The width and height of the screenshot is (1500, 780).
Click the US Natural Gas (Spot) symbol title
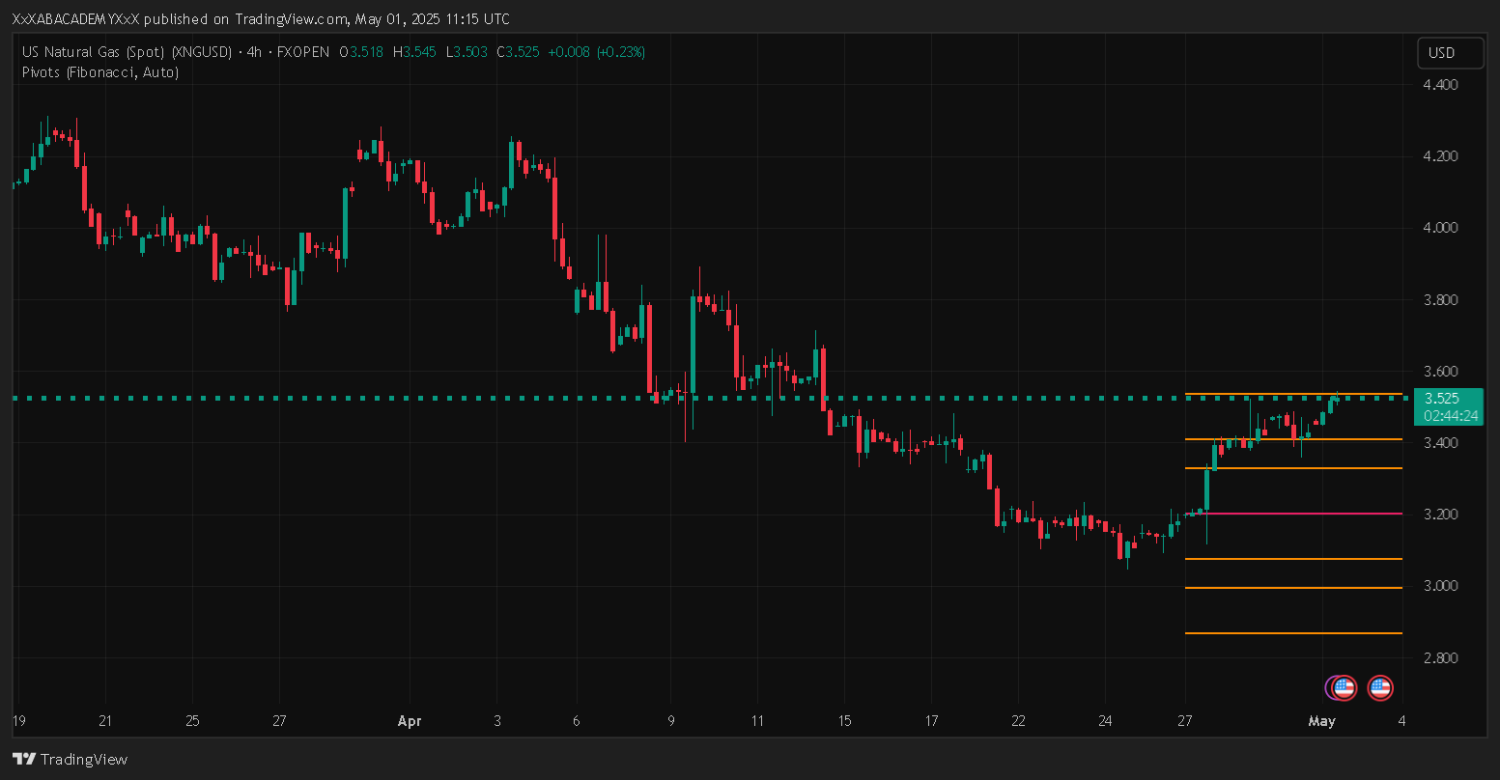pos(127,52)
